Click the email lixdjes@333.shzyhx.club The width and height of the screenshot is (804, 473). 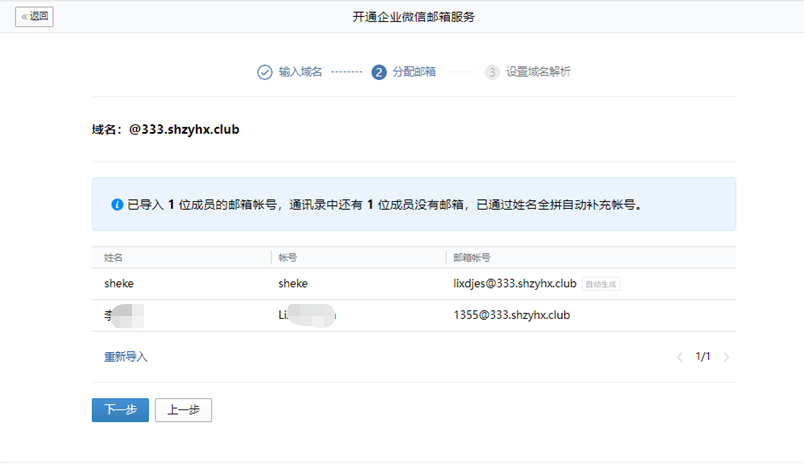tap(515, 284)
